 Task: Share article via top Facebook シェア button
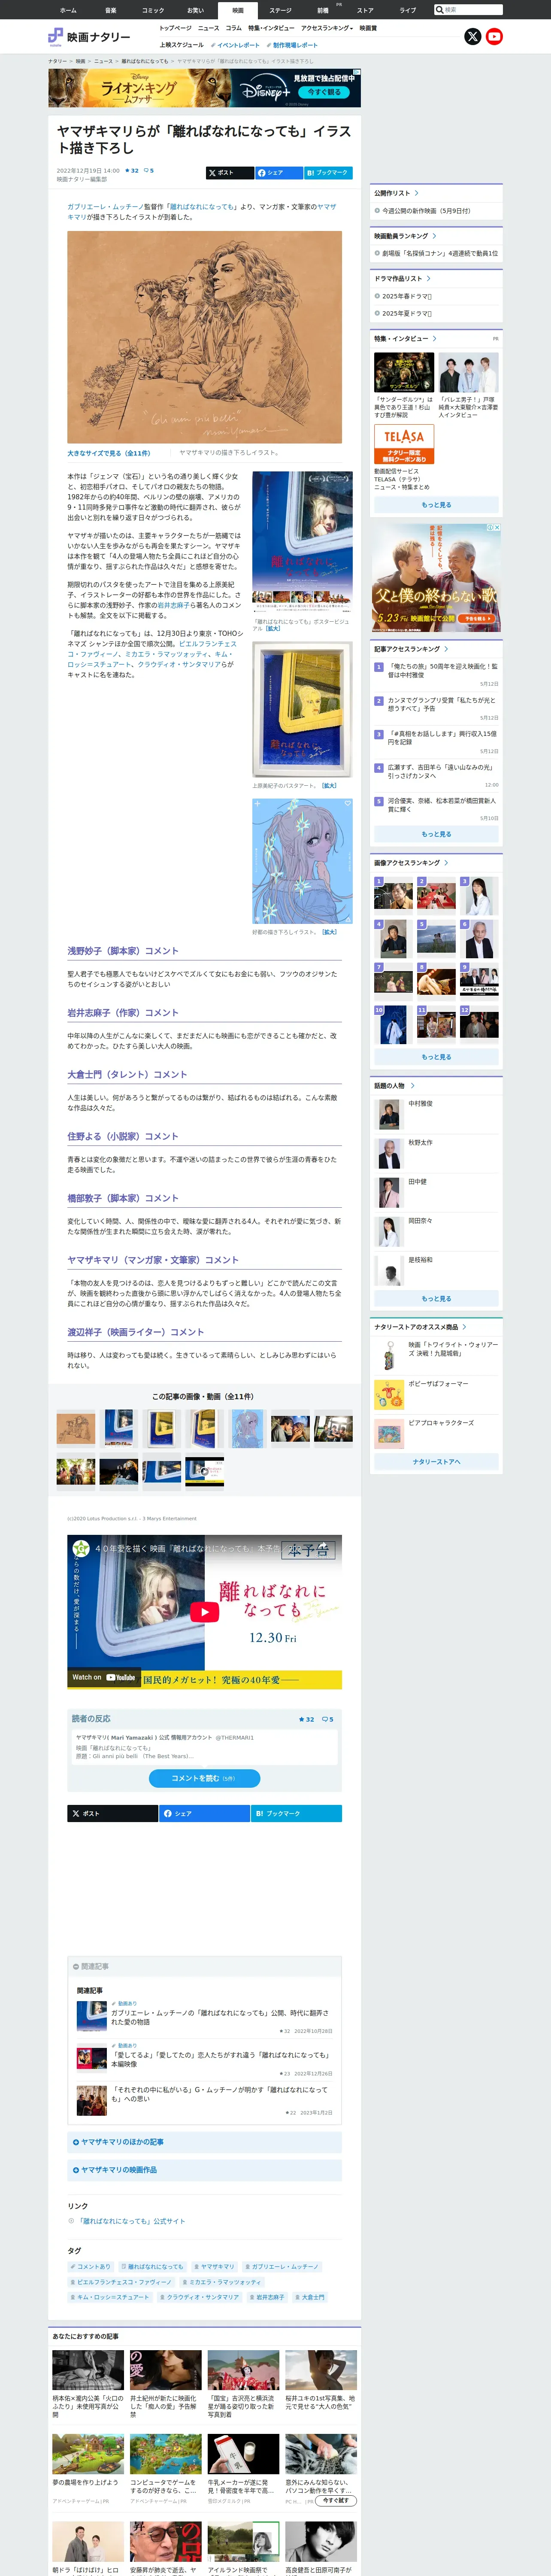pyautogui.click(x=279, y=173)
